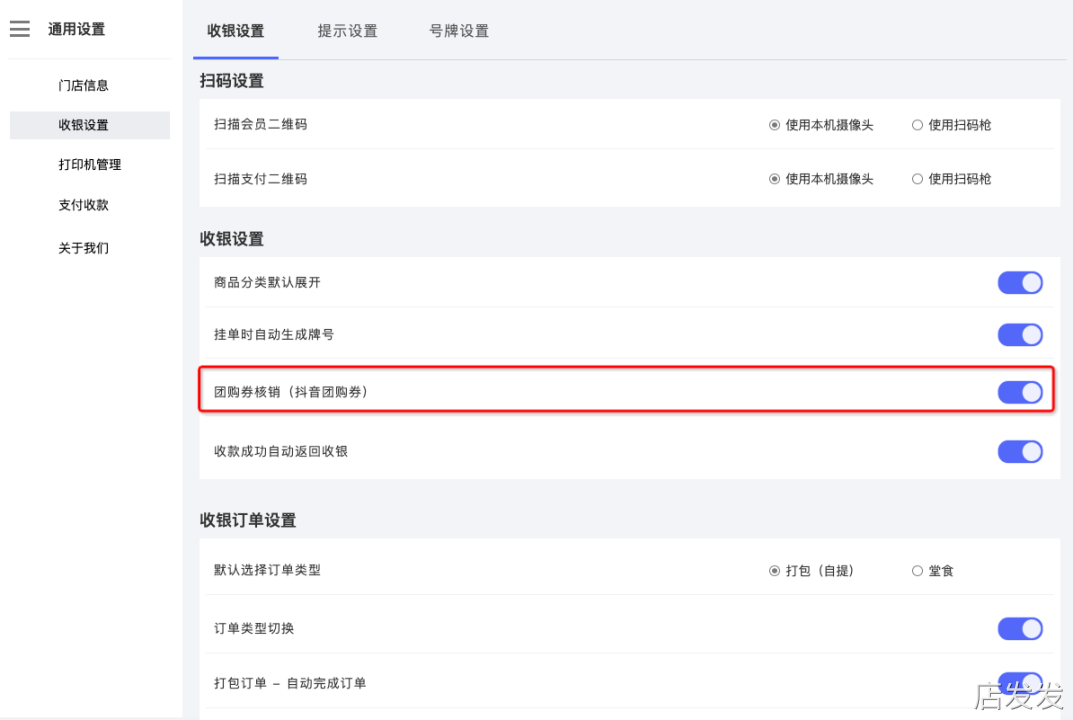Select 收银设置 in the left sidebar
1073x720 pixels.
point(83,125)
